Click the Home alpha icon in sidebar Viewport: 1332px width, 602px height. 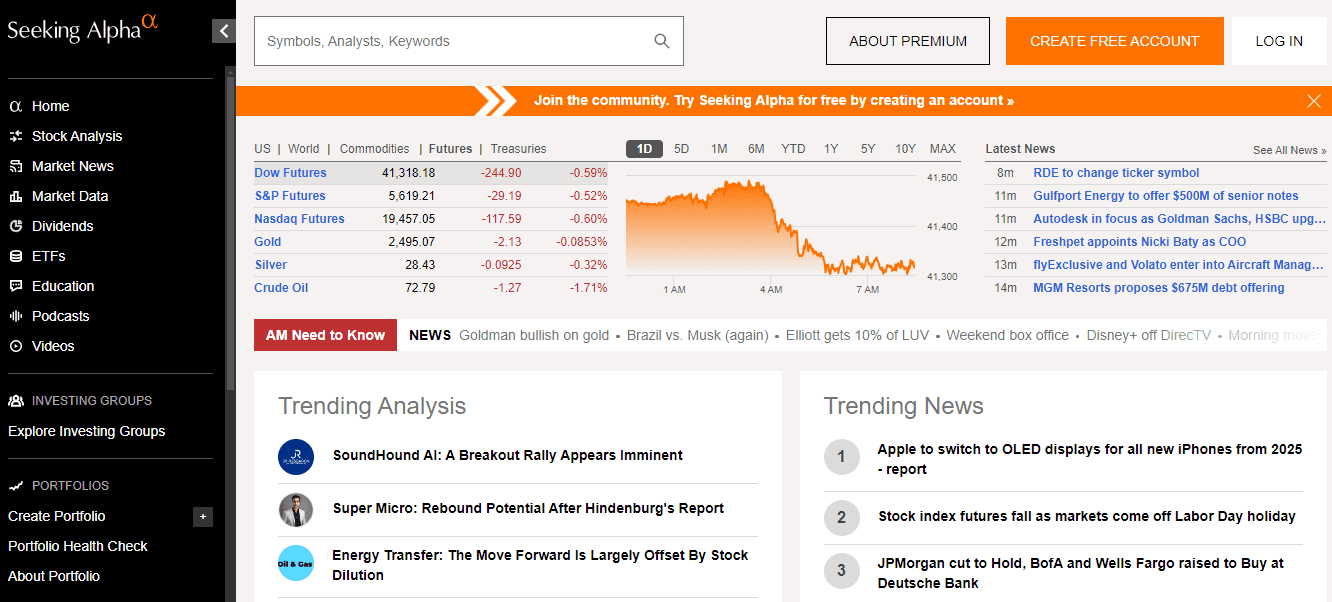16,106
